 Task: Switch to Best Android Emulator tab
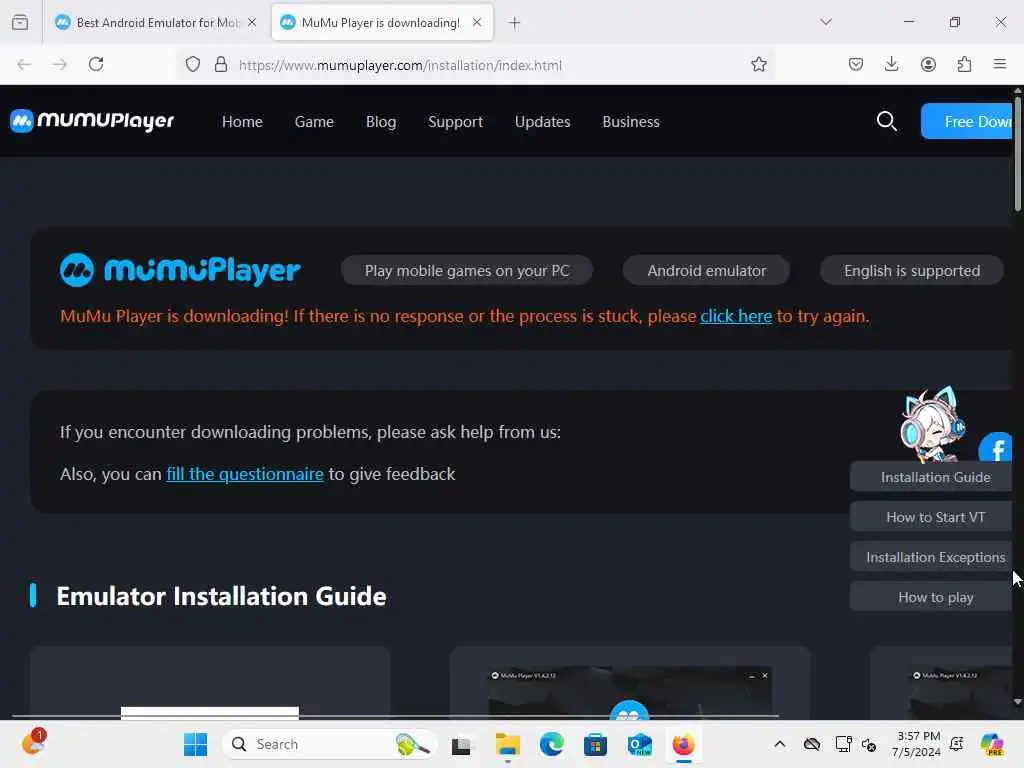(155, 22)
